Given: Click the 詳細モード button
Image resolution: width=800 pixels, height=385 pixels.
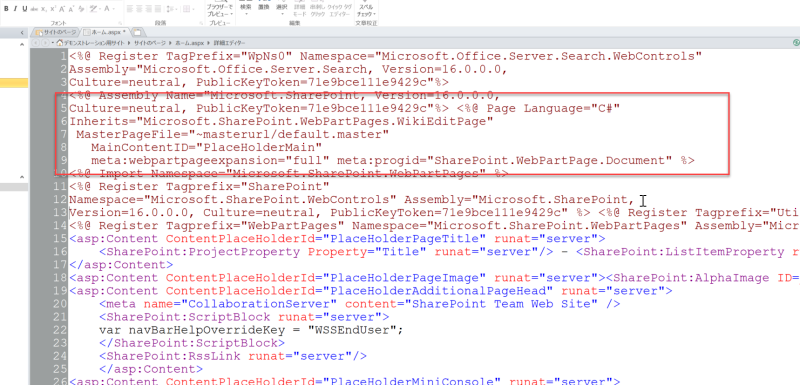Looking at the screenshot, I should 299,9.
